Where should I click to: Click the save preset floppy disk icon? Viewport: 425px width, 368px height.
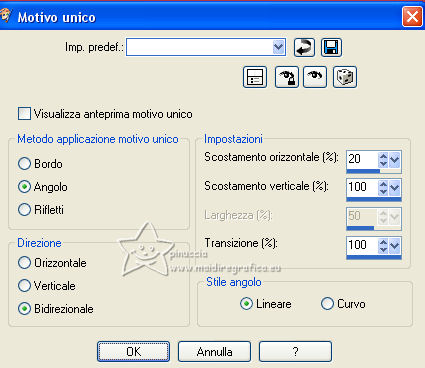331,47
